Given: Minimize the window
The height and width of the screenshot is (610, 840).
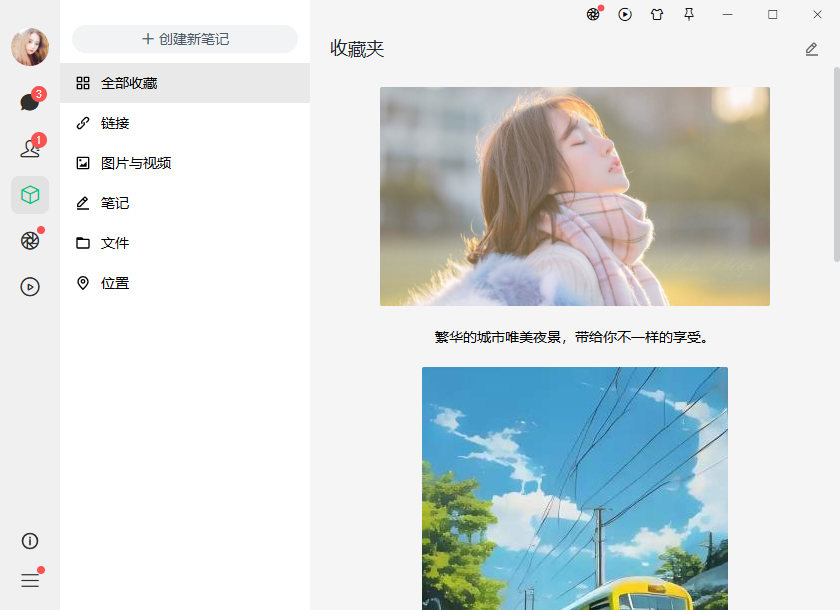Looking at the screenshot, I should (728, 14).
